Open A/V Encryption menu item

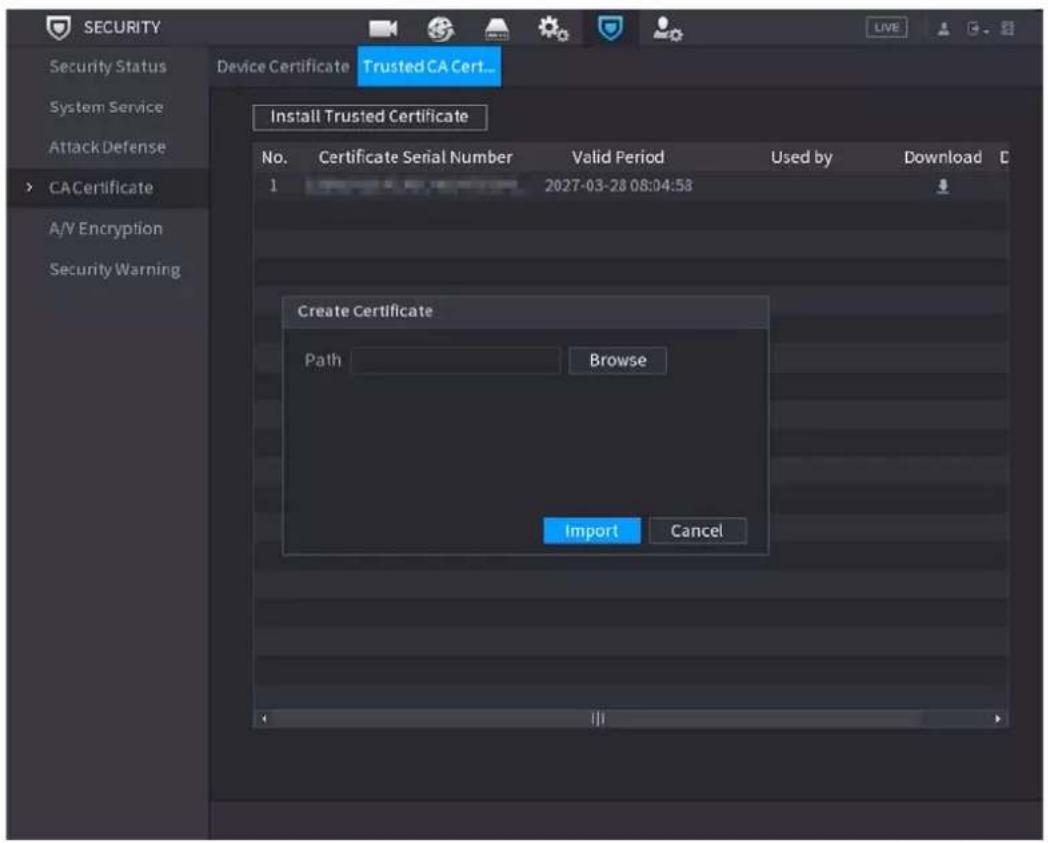point(106,229)
